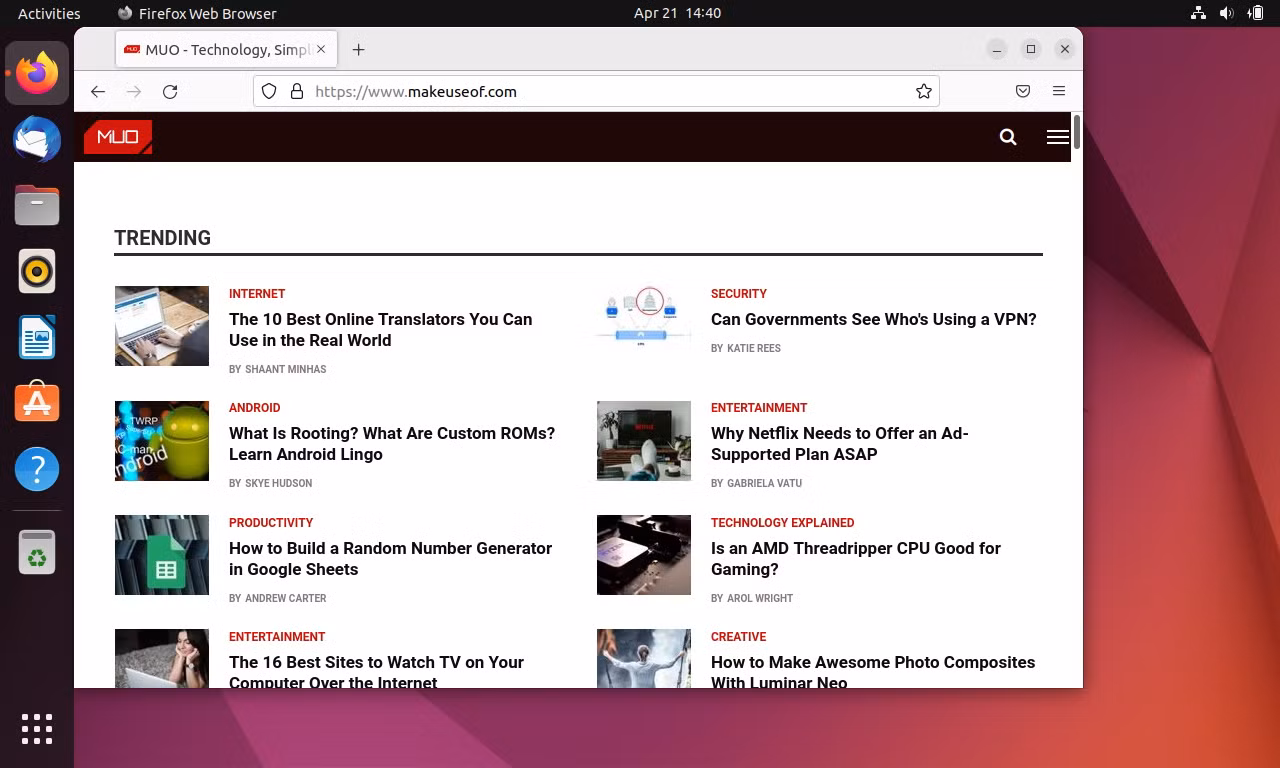Go back with the browser back arrow
The height and width of the screenshot is (768, 1280).
tap(97, 91)
